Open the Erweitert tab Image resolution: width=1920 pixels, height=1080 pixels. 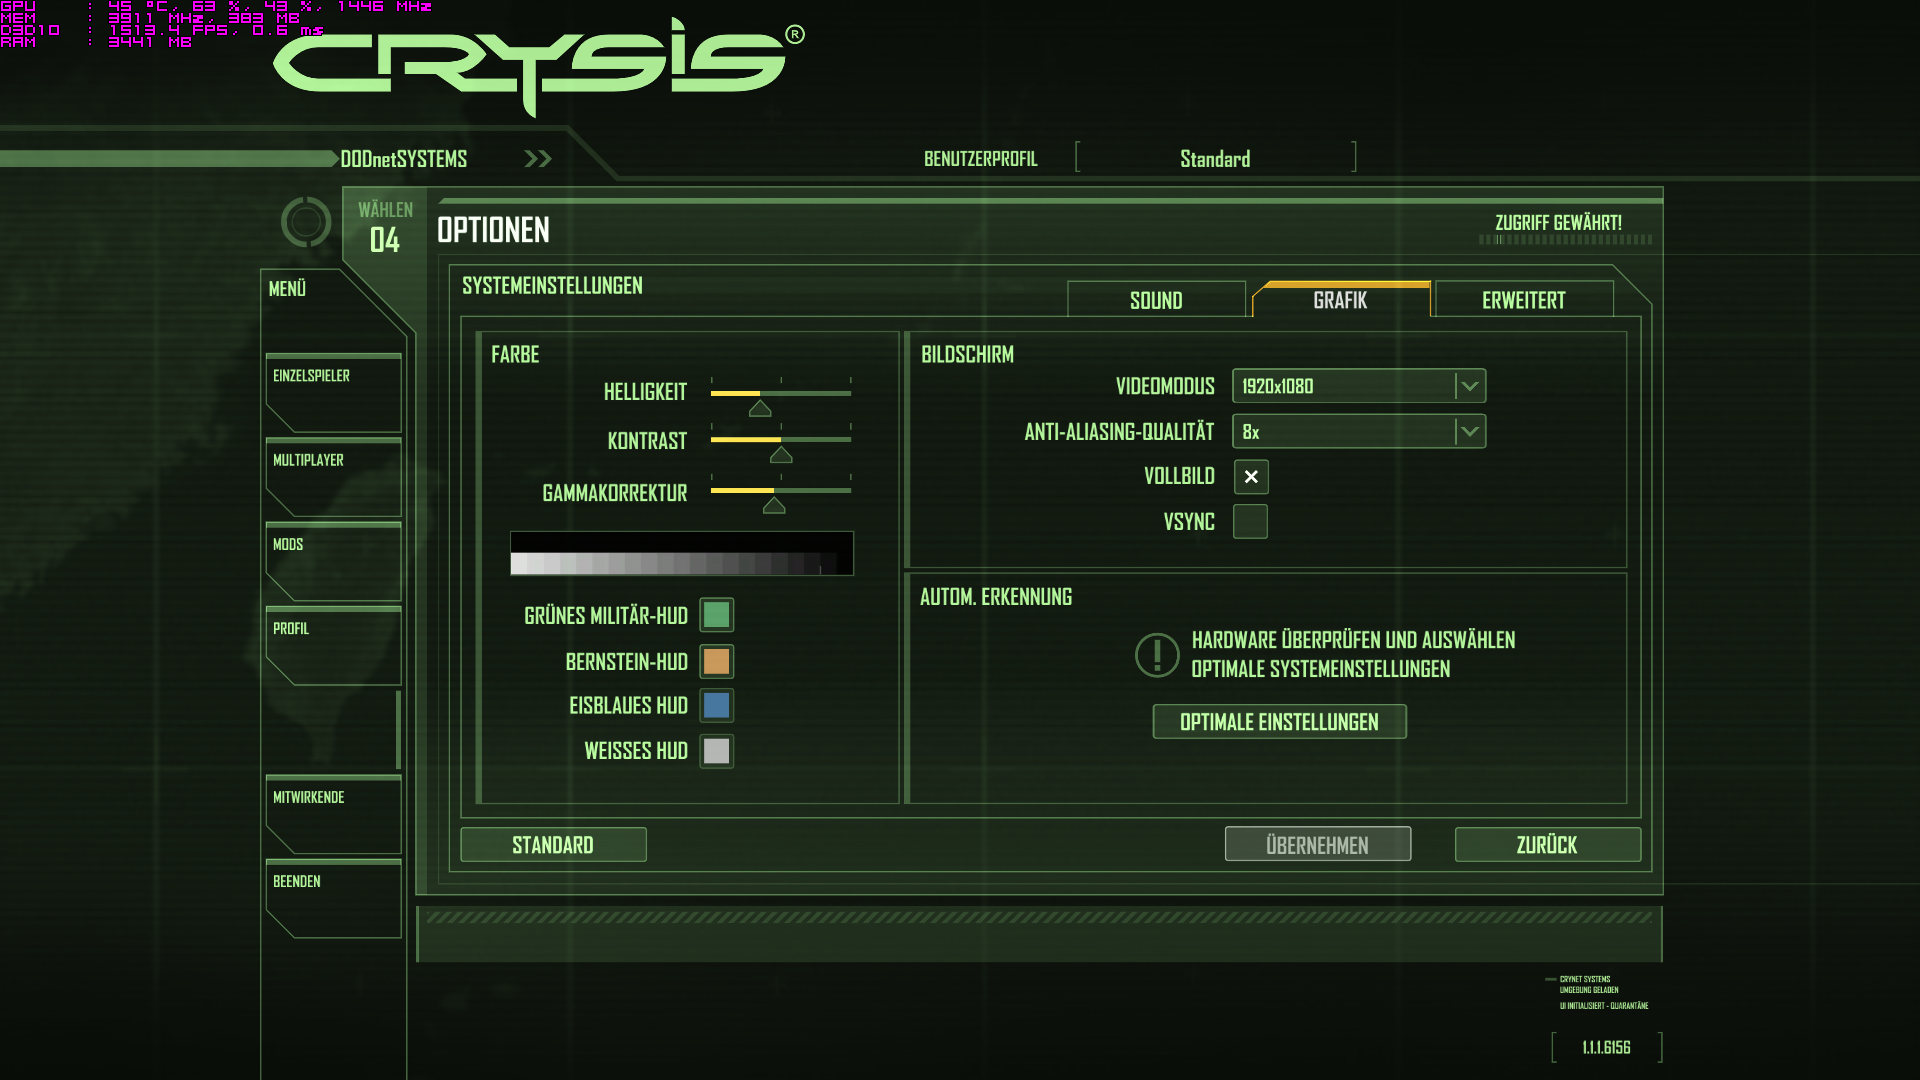1523,300
